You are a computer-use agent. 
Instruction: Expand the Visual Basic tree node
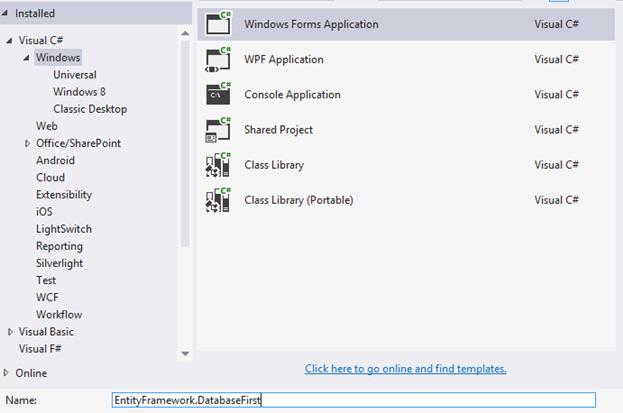[10, 332]
